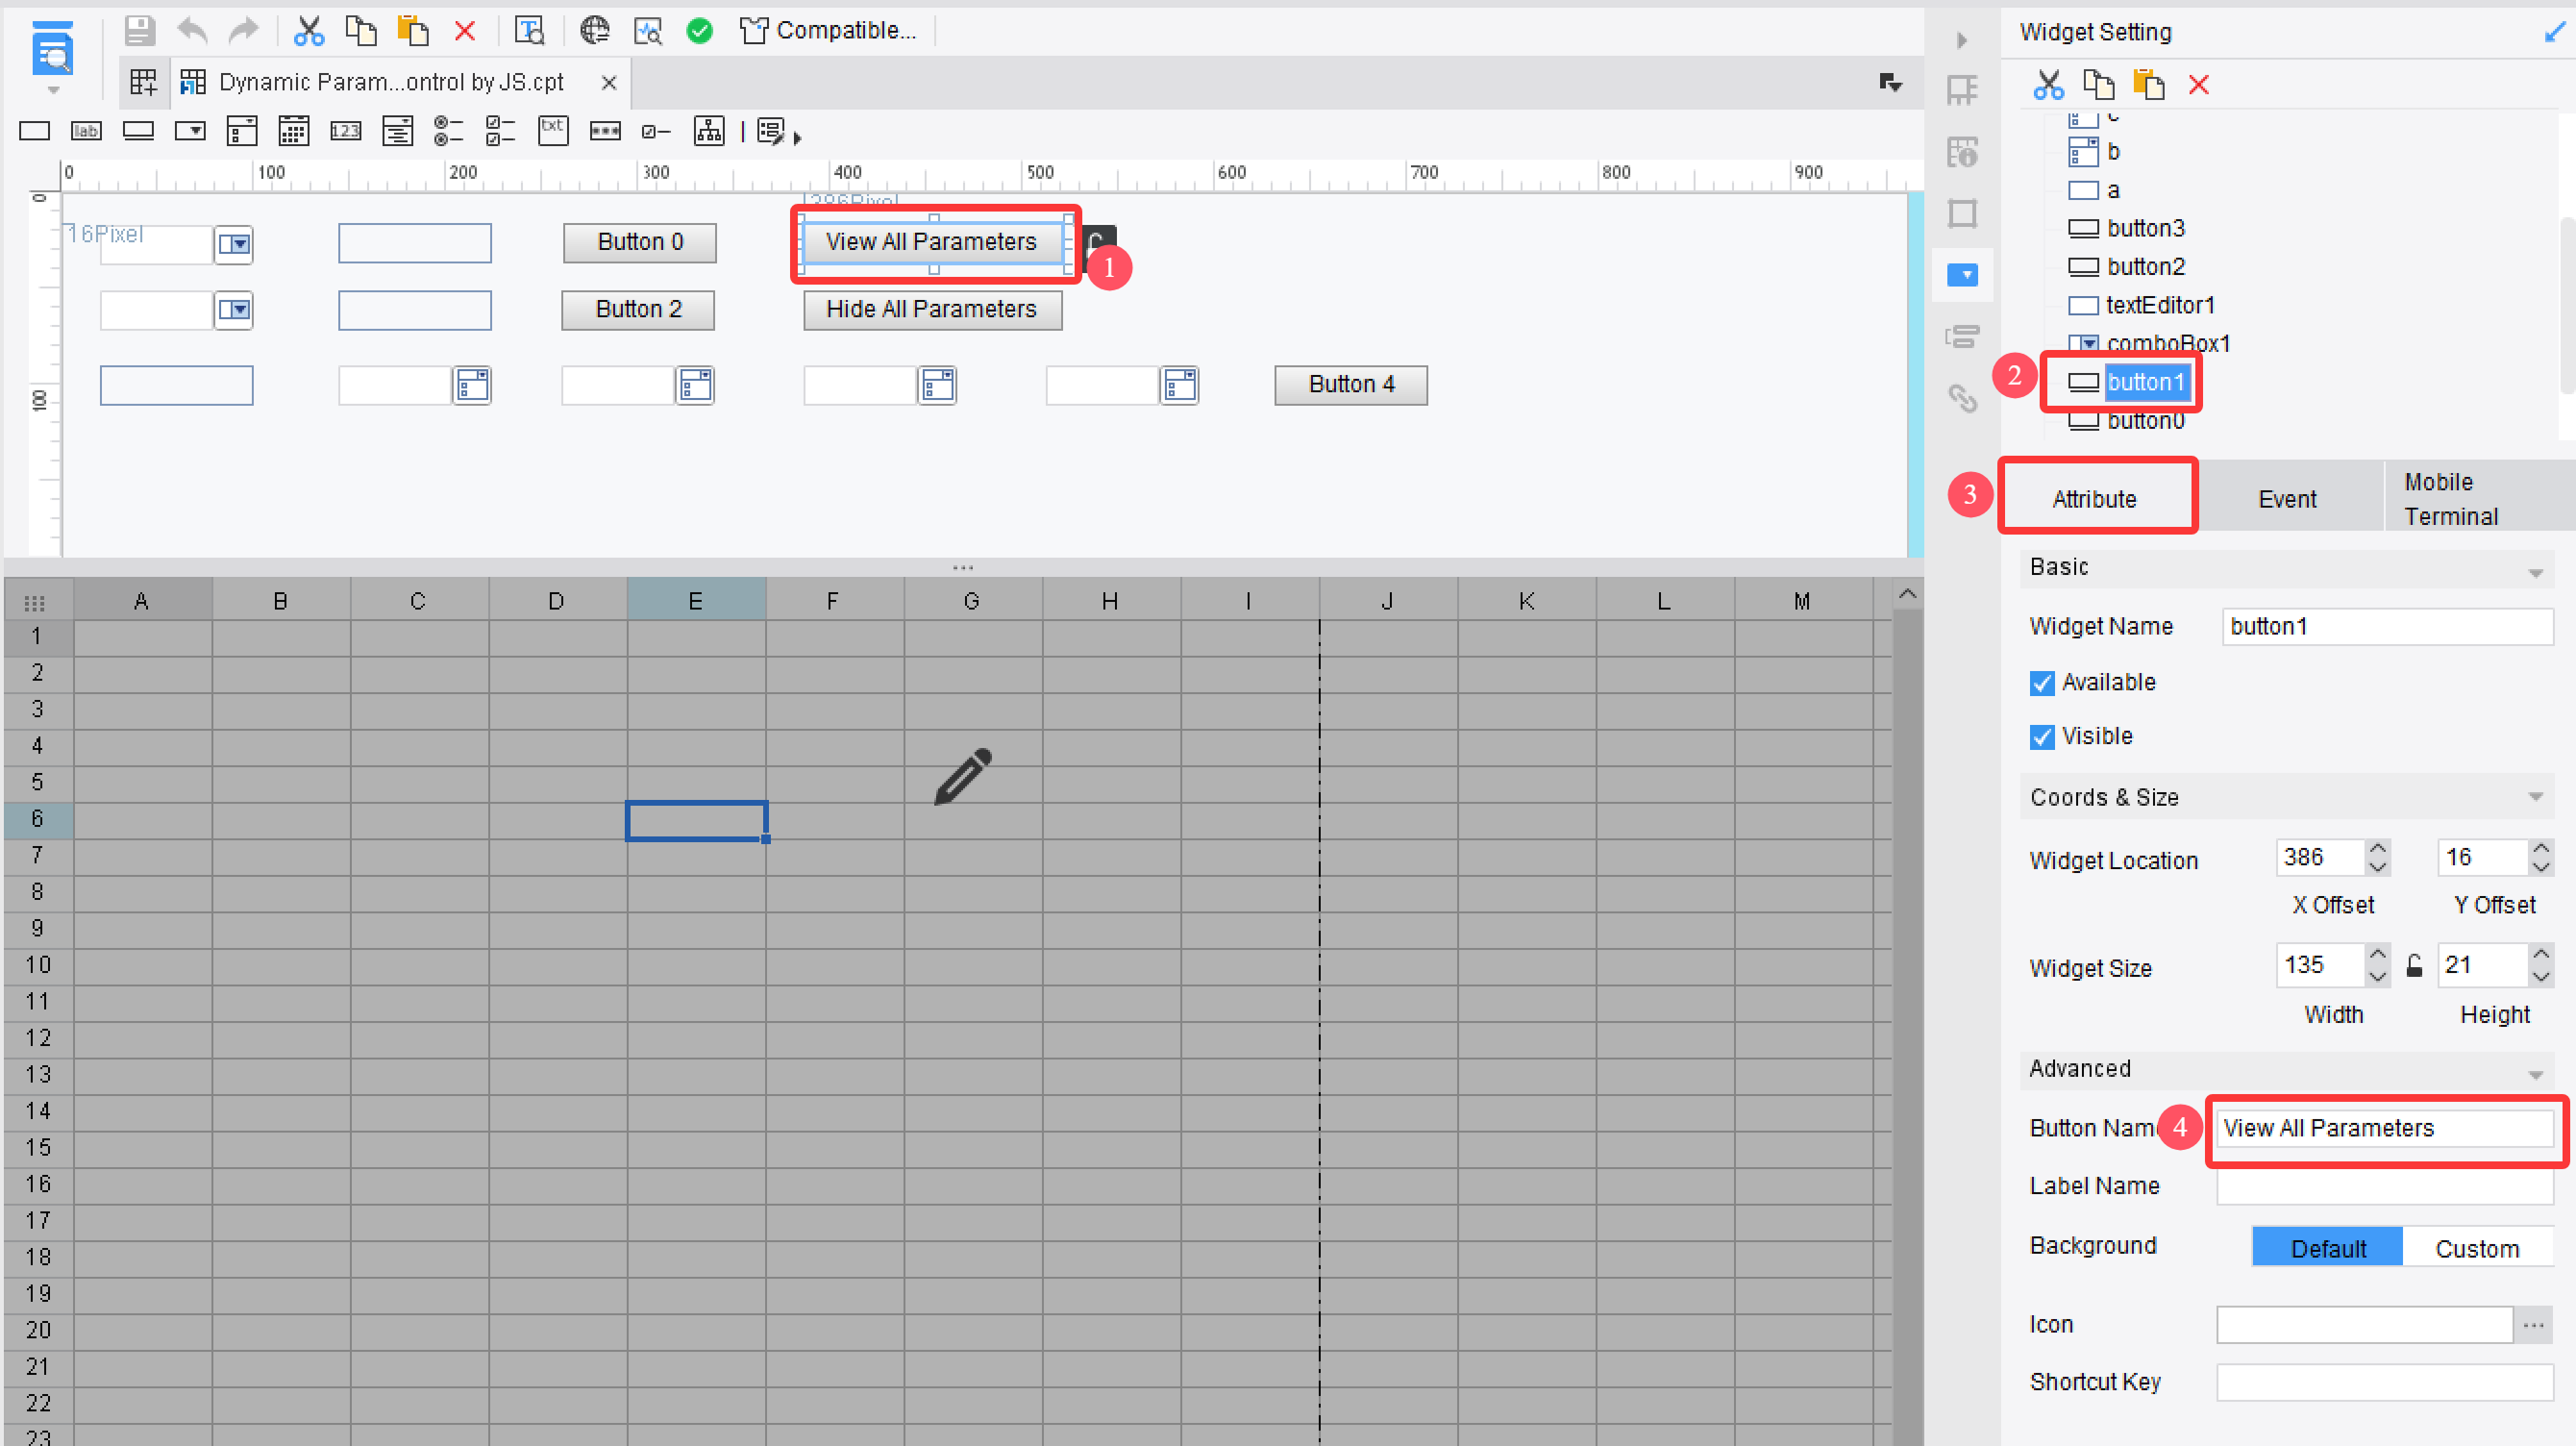The height and width of the screenshot is (1446, 2576).
Task: Toggle the Visible checkbox
Action: click(2042, 737)
